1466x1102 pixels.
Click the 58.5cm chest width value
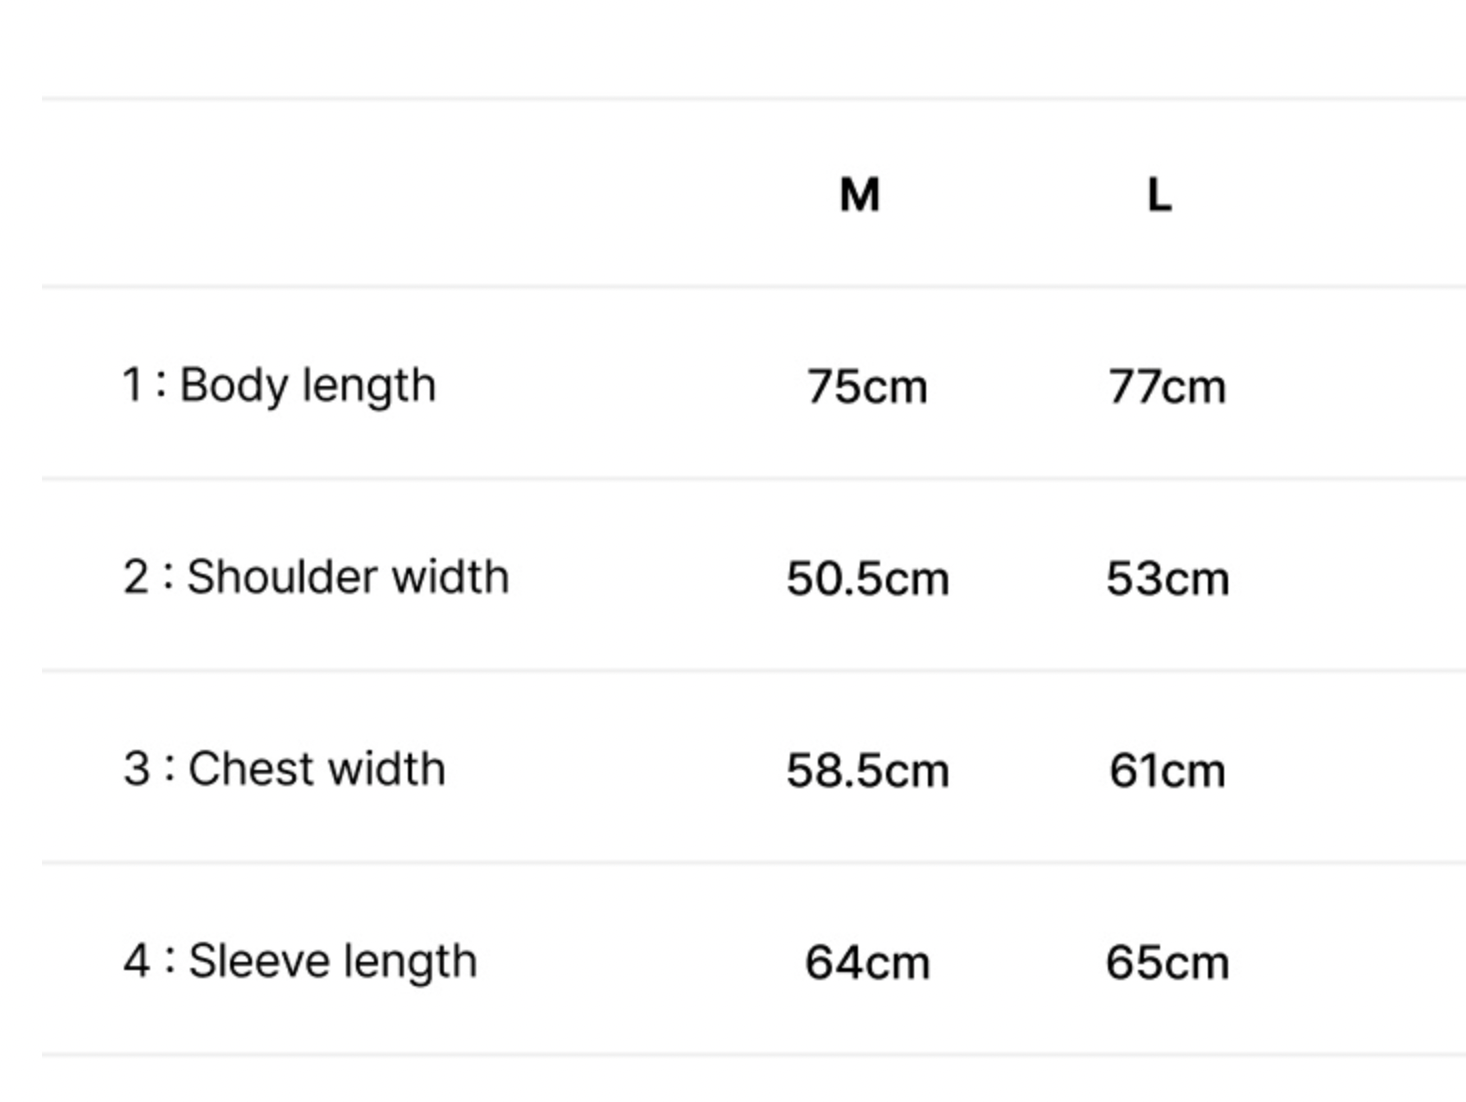pos(867,771)
